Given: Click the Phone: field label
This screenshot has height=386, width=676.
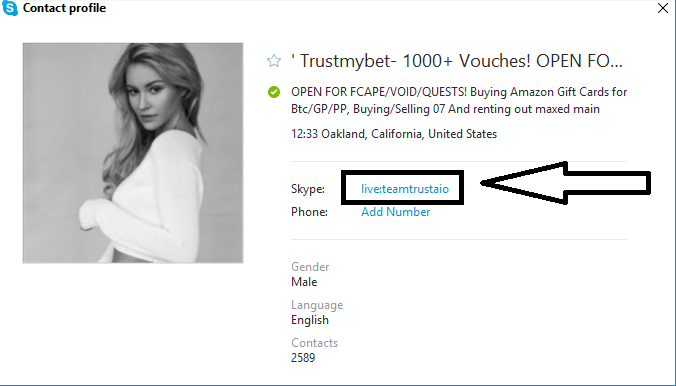Looking at the screenshot, I should pyautogui.click(x=309, y=212).
